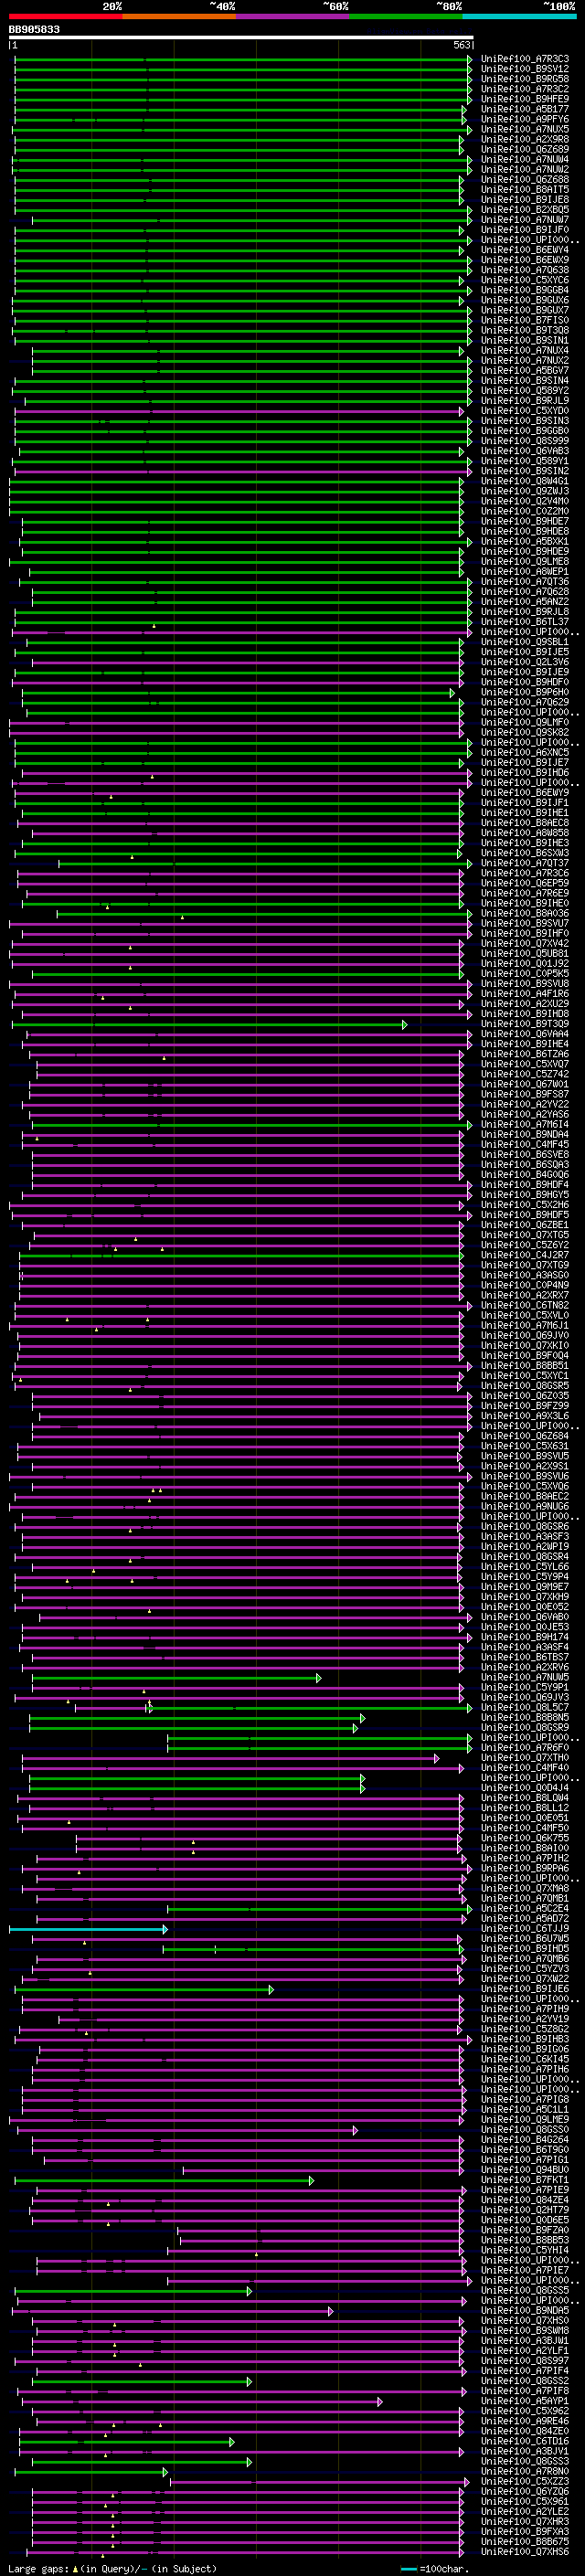Select hit label UniRef100_B6TL37

(525, 622)
